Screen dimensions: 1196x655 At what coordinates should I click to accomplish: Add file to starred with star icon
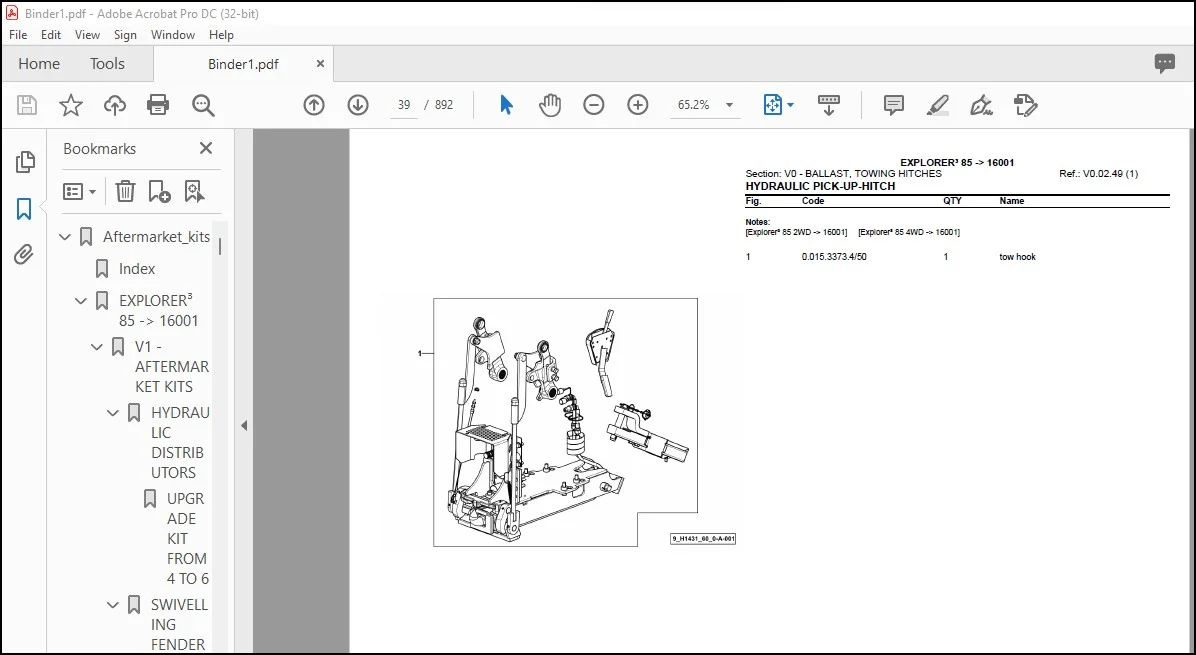coord(71,105)
